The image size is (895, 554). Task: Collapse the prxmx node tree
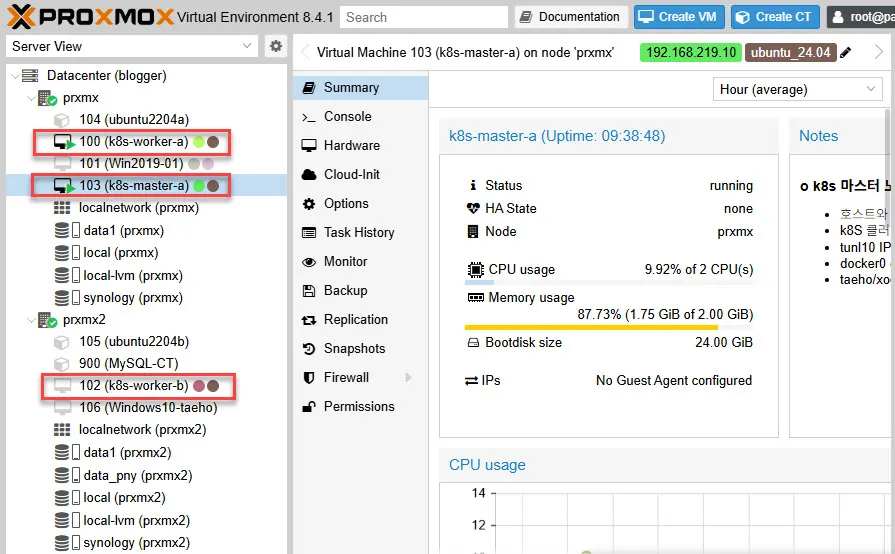coord(29,98)
